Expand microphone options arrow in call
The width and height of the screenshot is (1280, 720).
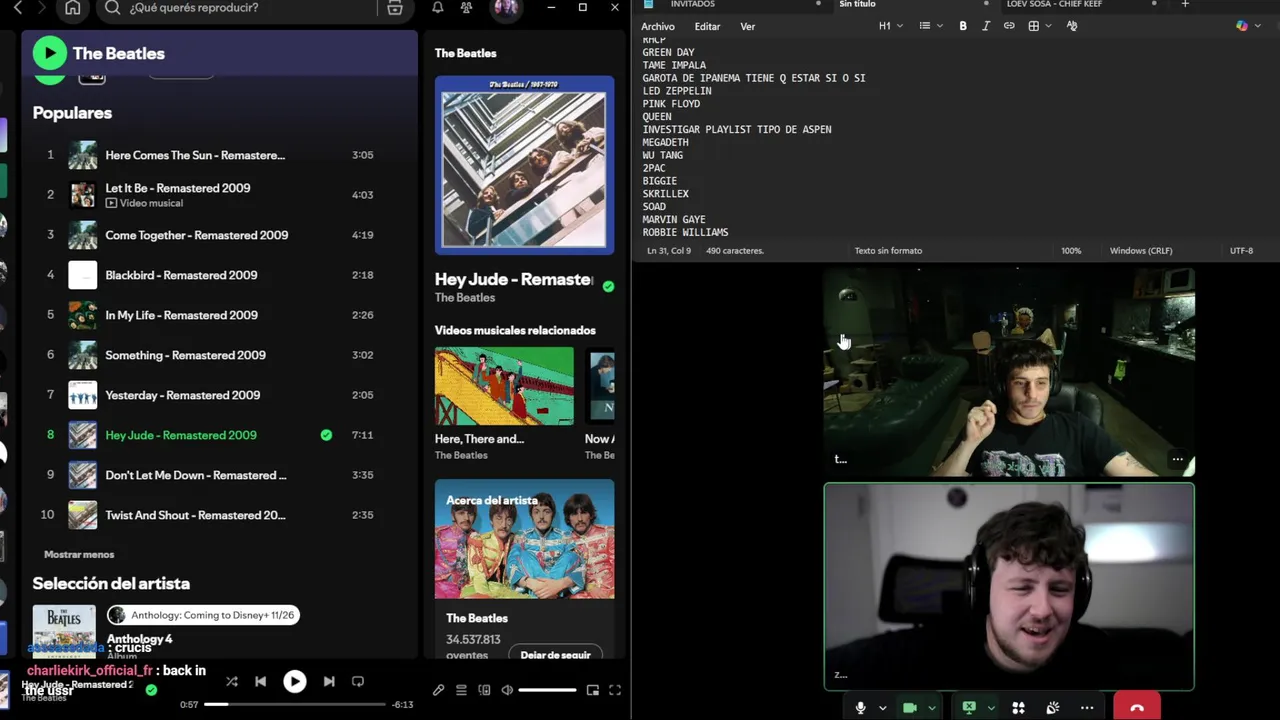click(882, 708)
